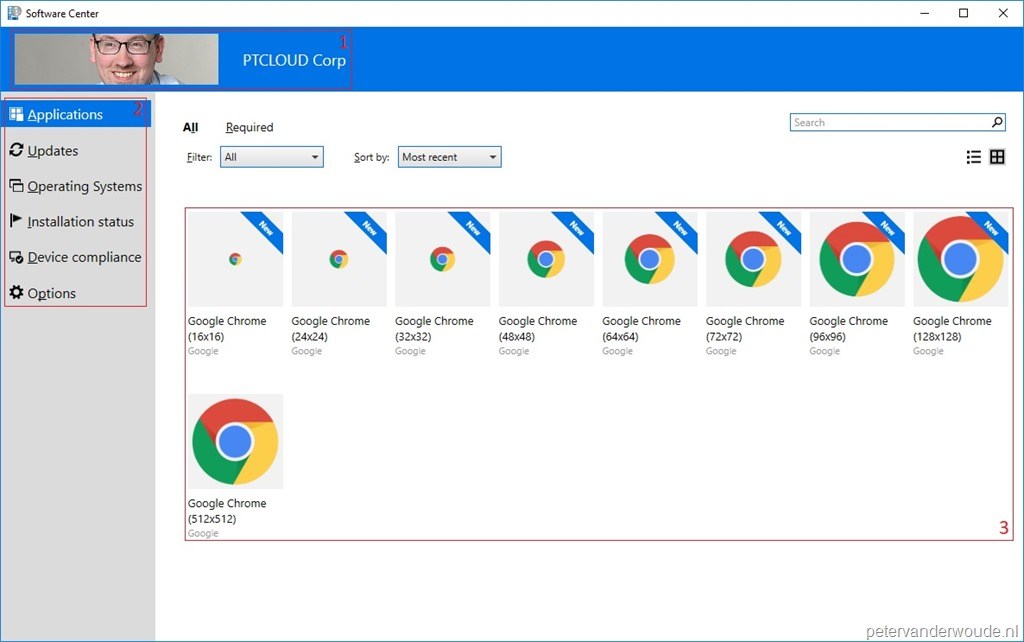This screenshot has width=1024, height=642.
Task: Switch to the Required tab
Action: pyautogui.click(x=249, y=127)
